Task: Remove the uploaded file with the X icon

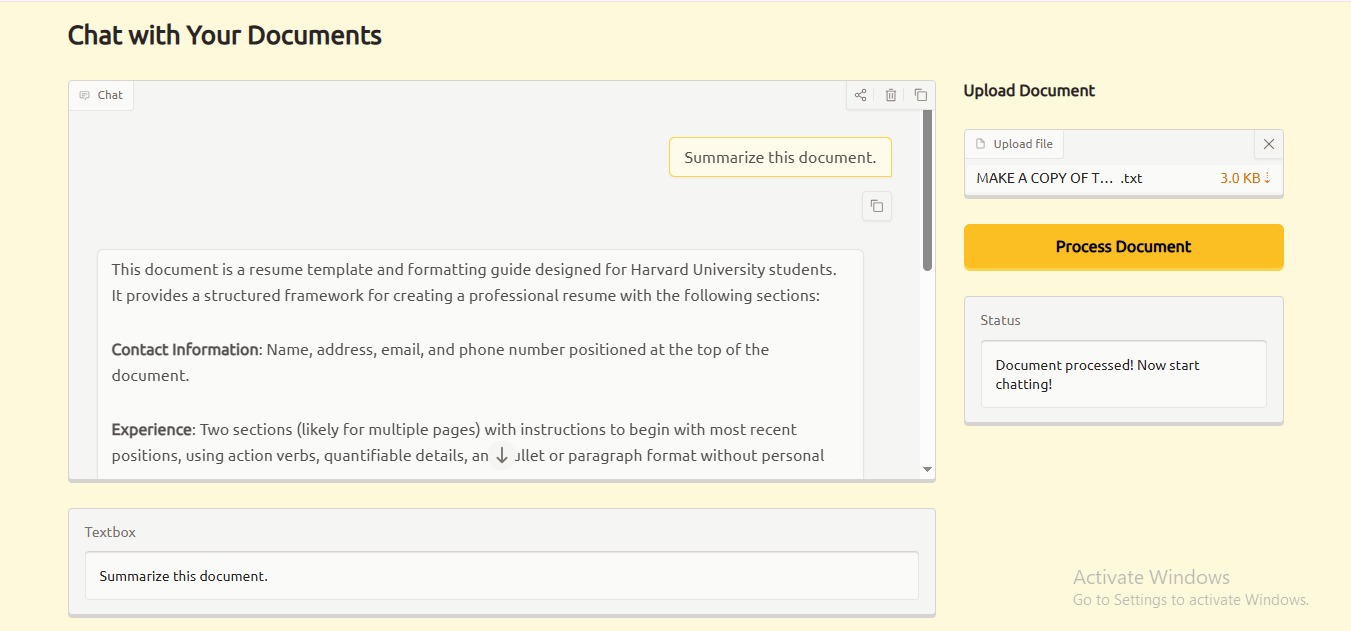Action: pyautogui.click(x=1268, y=144)
